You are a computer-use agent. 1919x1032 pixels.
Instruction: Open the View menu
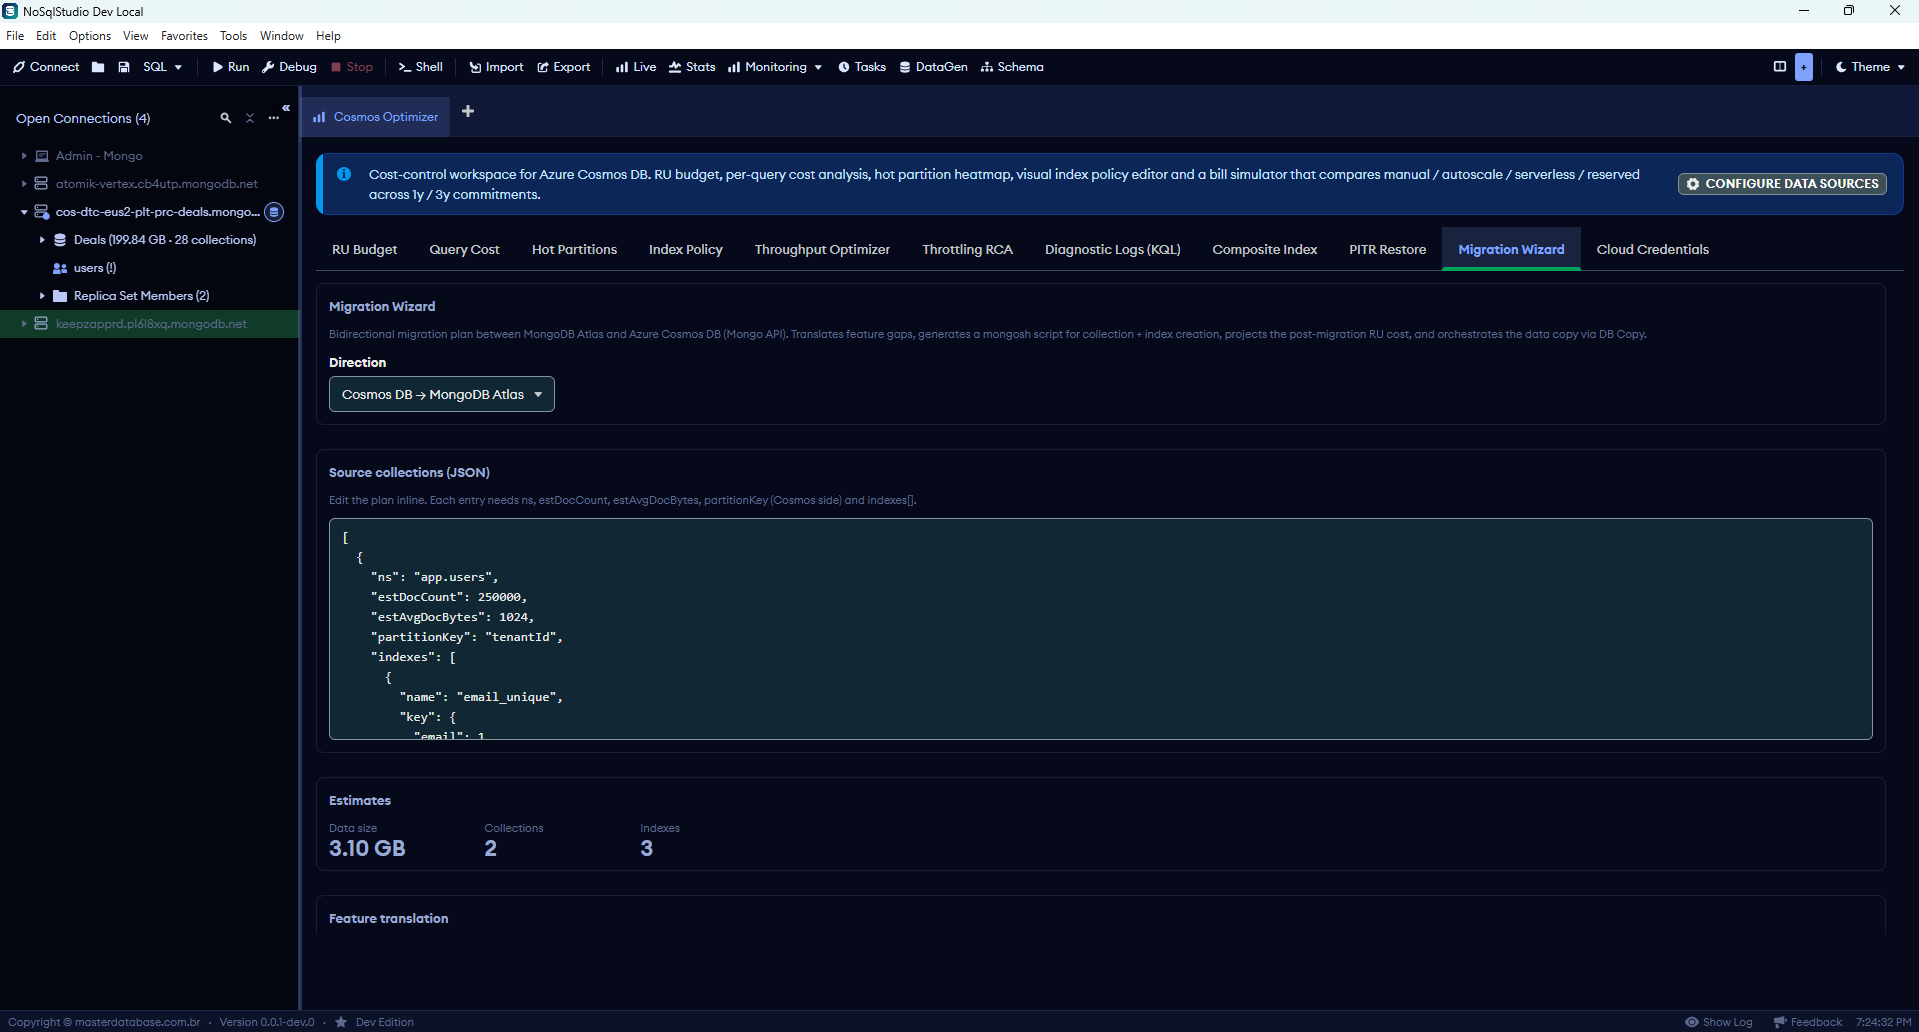point(135,36)
